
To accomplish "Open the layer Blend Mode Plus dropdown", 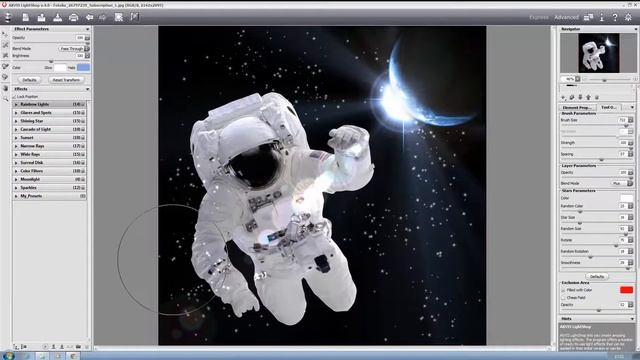I will click(x=622, y=184).
